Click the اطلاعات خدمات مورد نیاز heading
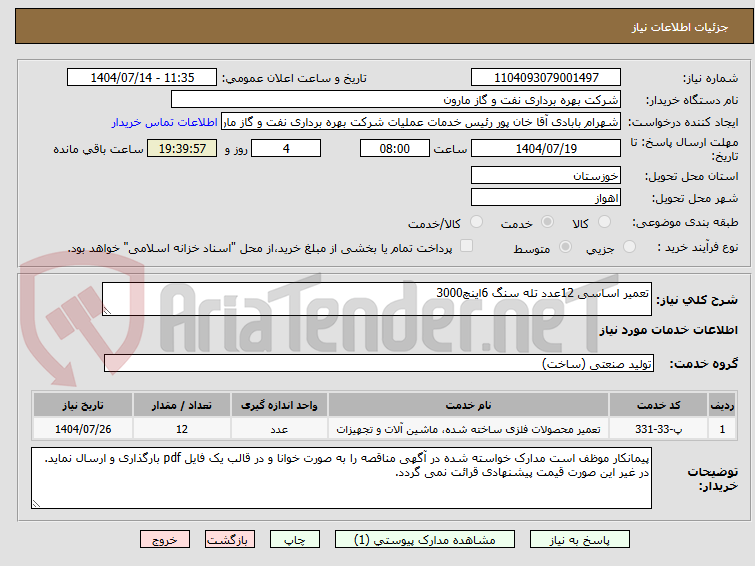This screenshot has width=755, height=566. 668,330
